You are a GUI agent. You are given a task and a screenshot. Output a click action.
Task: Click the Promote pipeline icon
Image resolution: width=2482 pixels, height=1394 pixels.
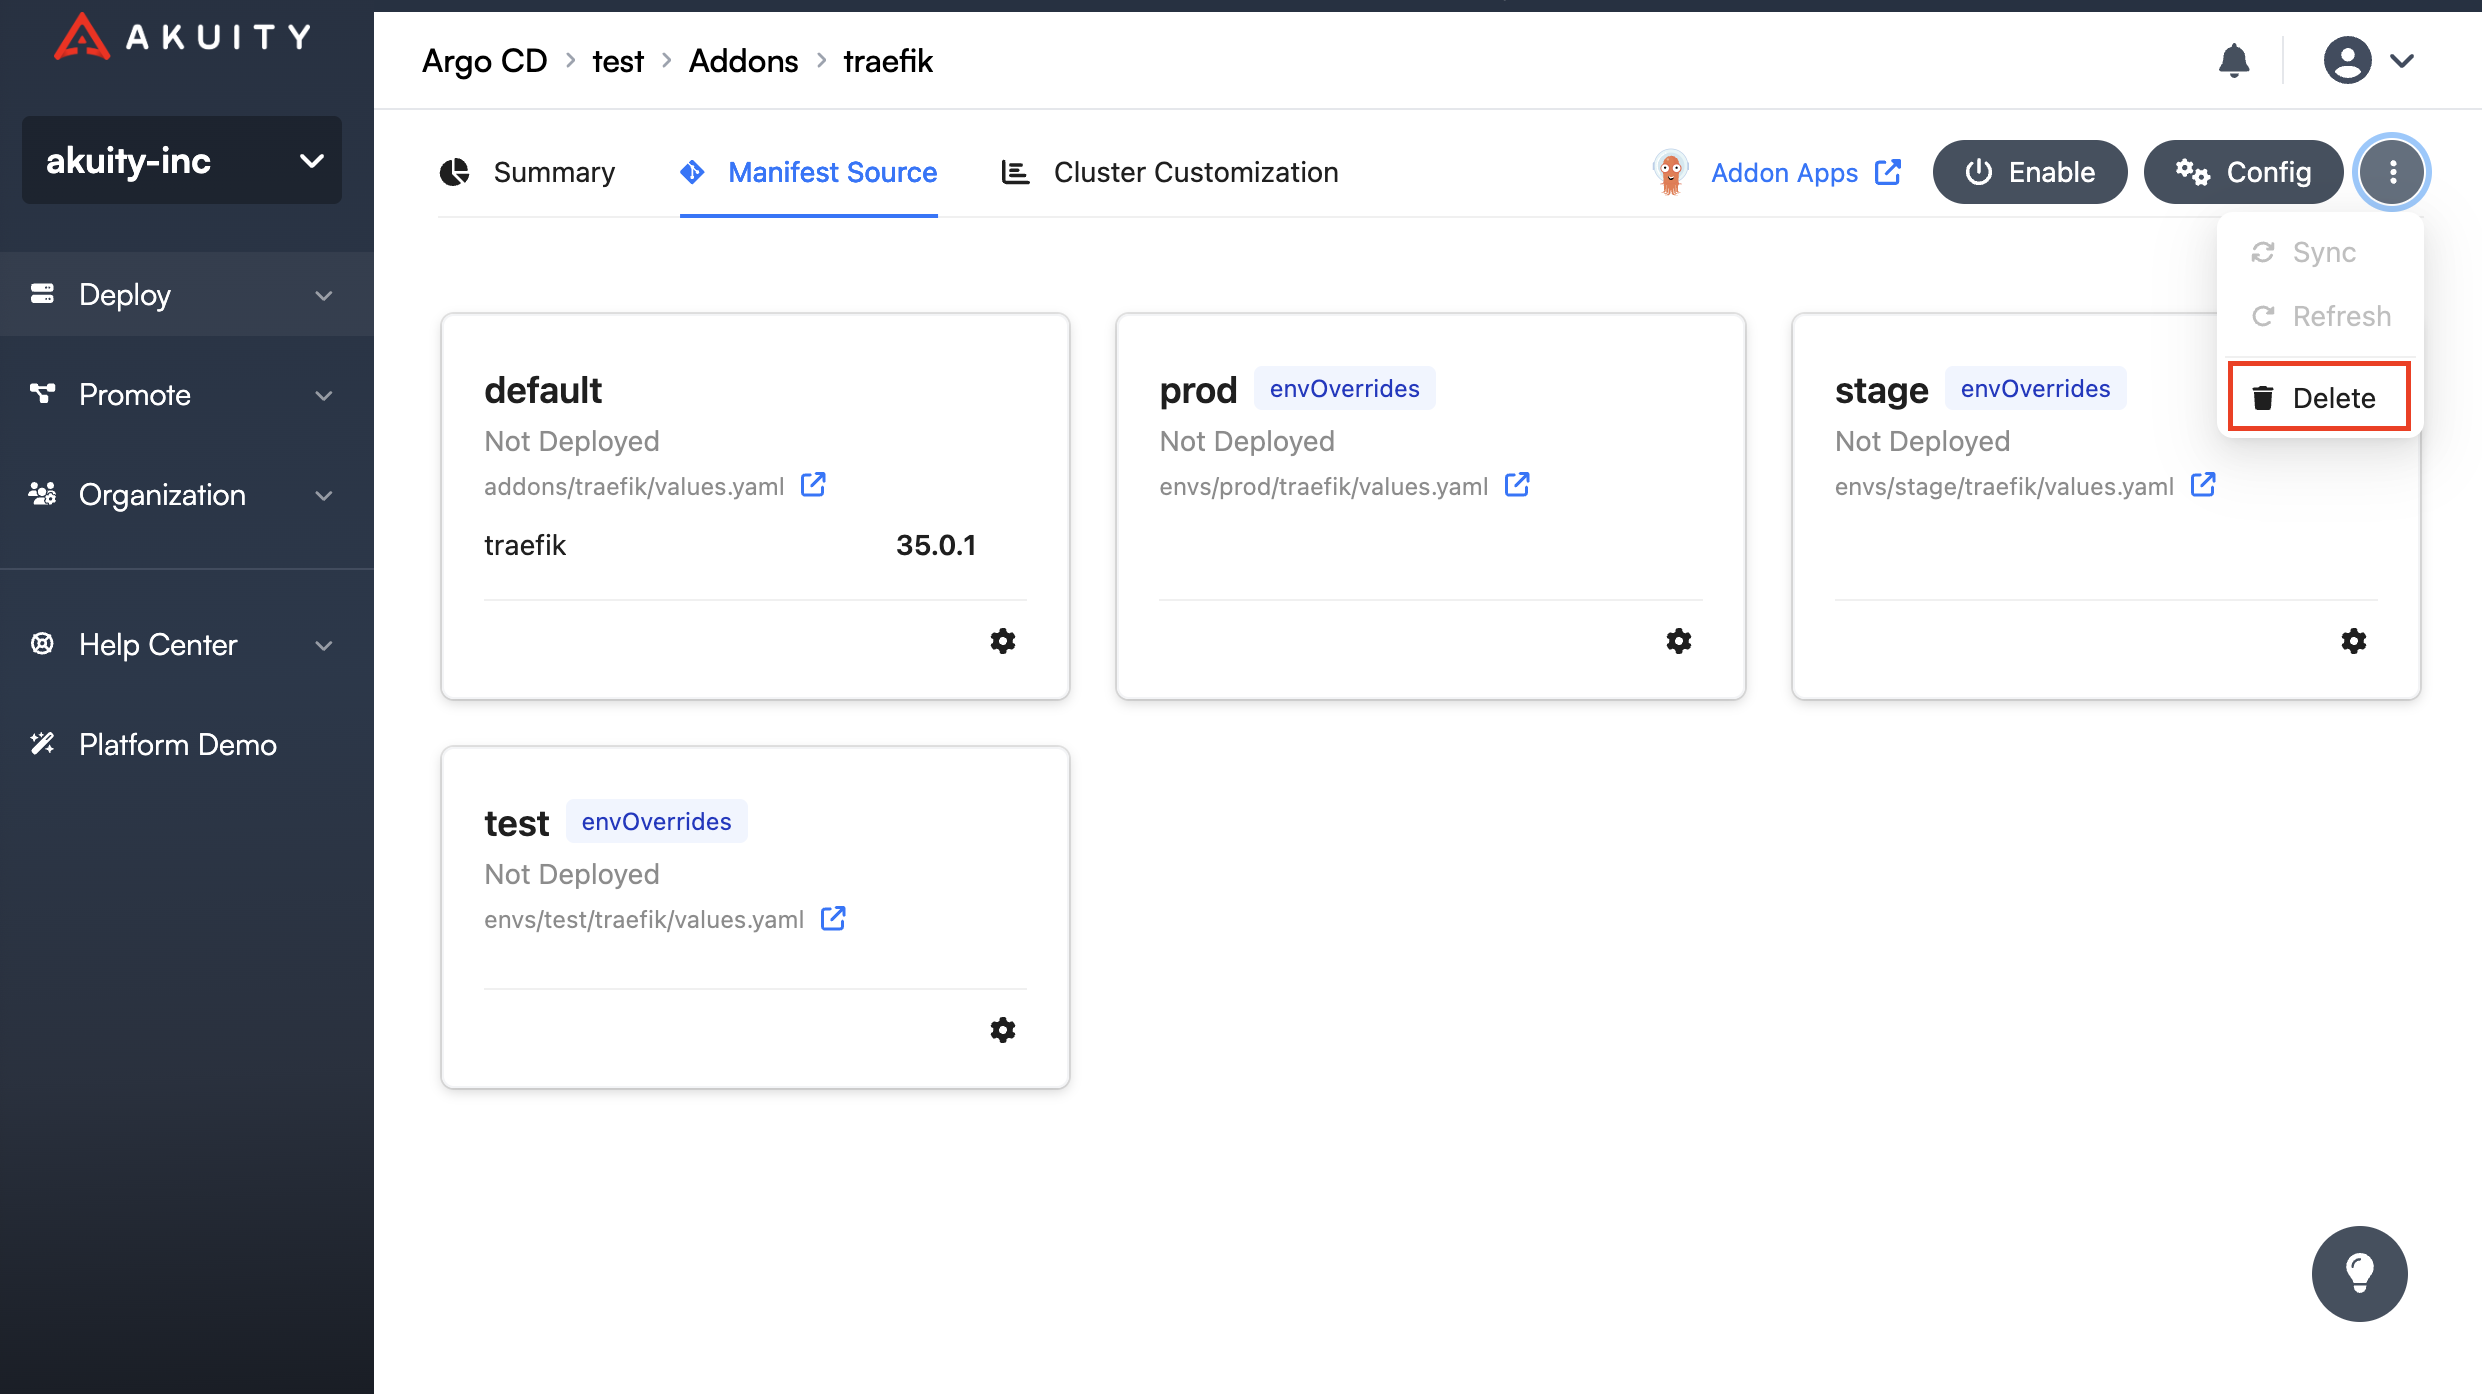pyautogui.click(x=42, y=393)
